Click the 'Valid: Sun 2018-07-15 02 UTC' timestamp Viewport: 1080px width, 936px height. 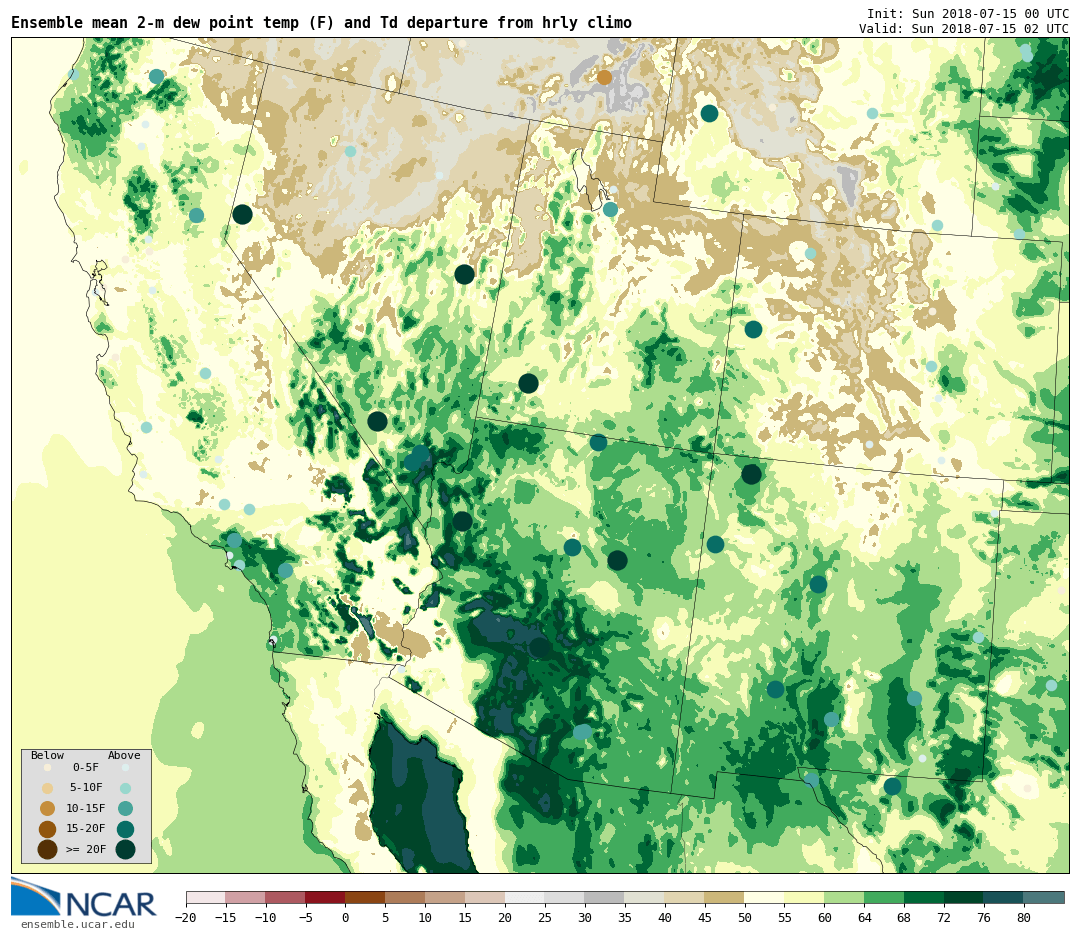pos(963,29)
